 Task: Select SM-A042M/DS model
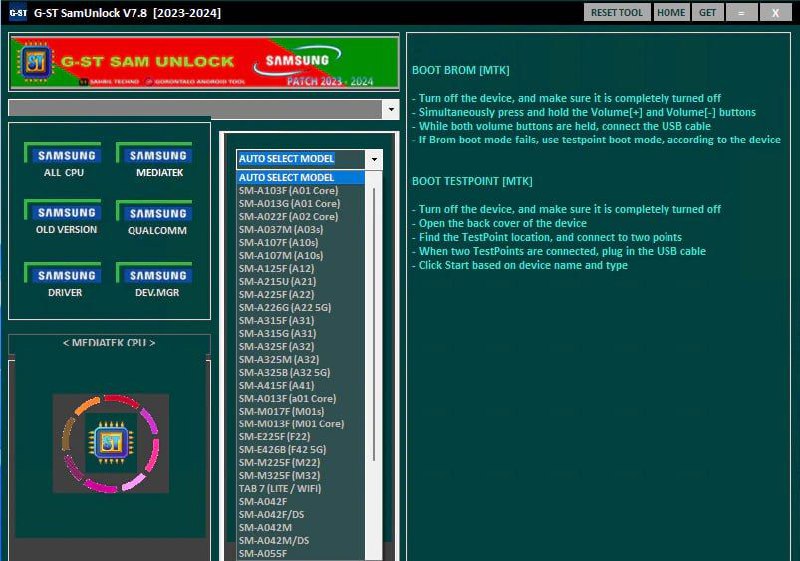click(301, 541)
